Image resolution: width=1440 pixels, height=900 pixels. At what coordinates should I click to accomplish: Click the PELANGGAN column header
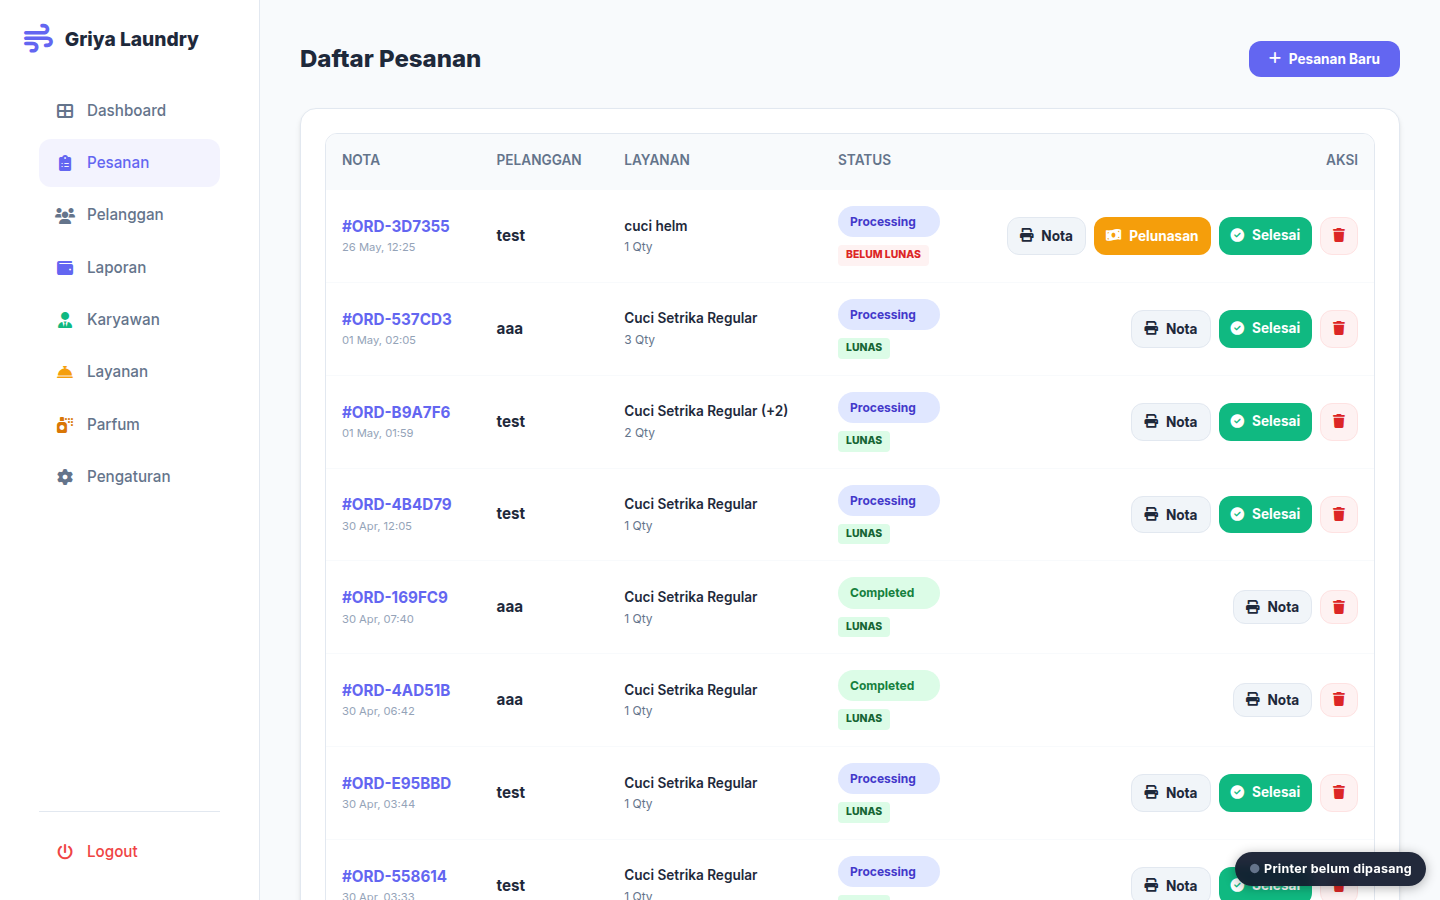pyautogui.click(x=539, y=160)
